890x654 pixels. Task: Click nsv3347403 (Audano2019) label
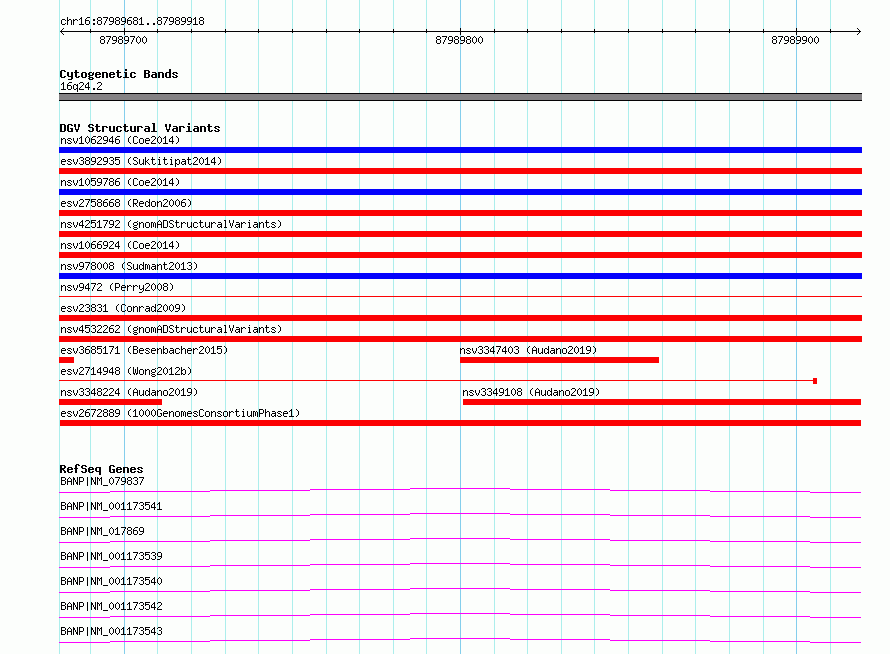click(528, 350)
